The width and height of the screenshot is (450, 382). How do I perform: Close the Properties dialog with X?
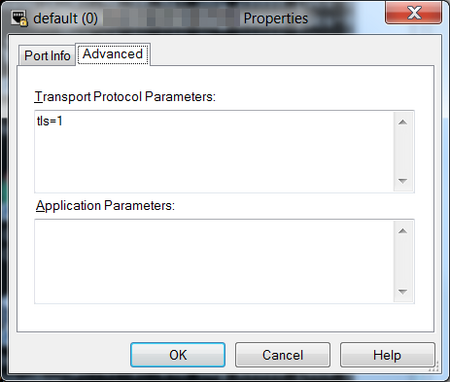414,13
